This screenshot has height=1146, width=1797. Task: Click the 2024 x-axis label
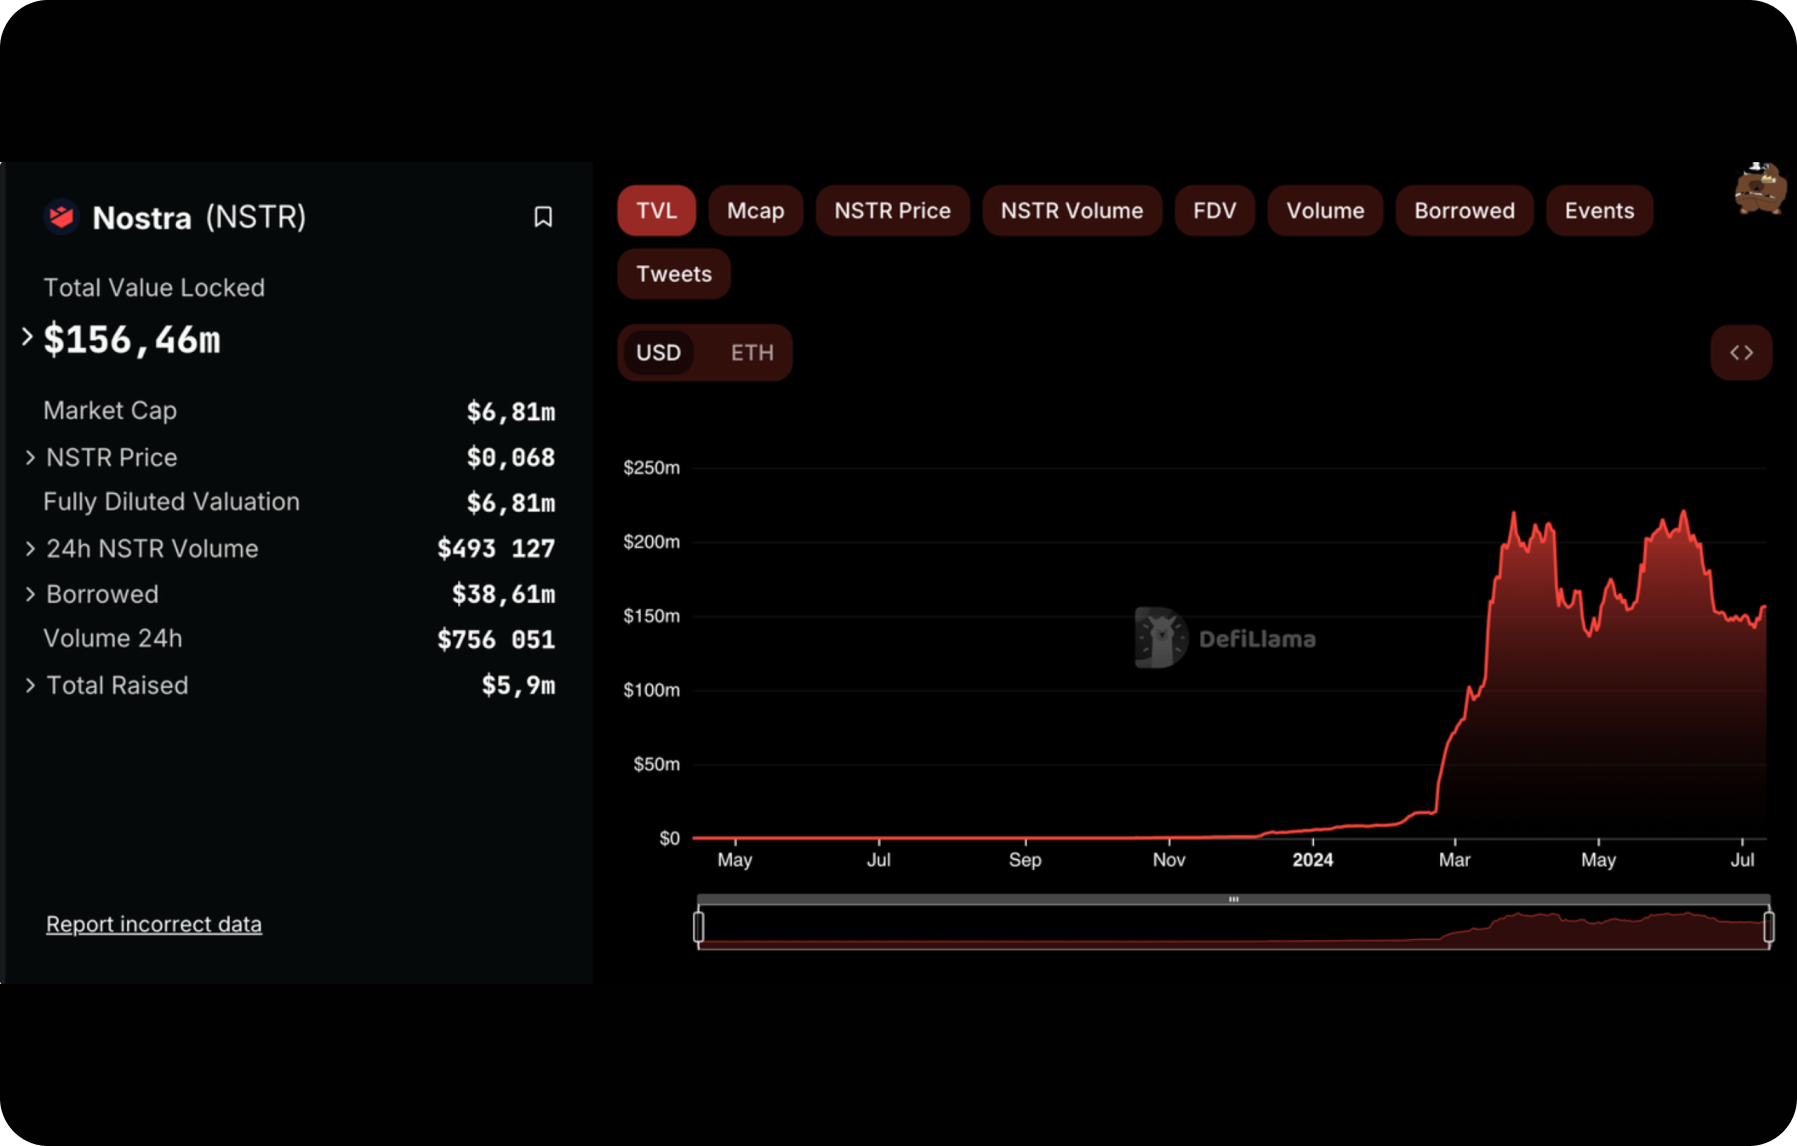click(1312, 860)
